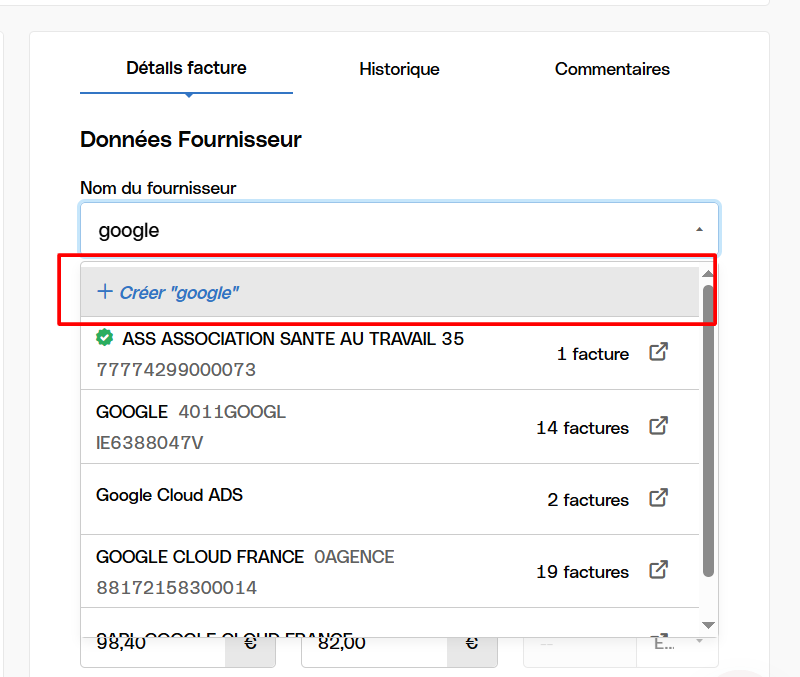Collapse the supplier name dropdown arrow
The width and height of the screenshot is (800, 677).
click(x=699, y=230)
